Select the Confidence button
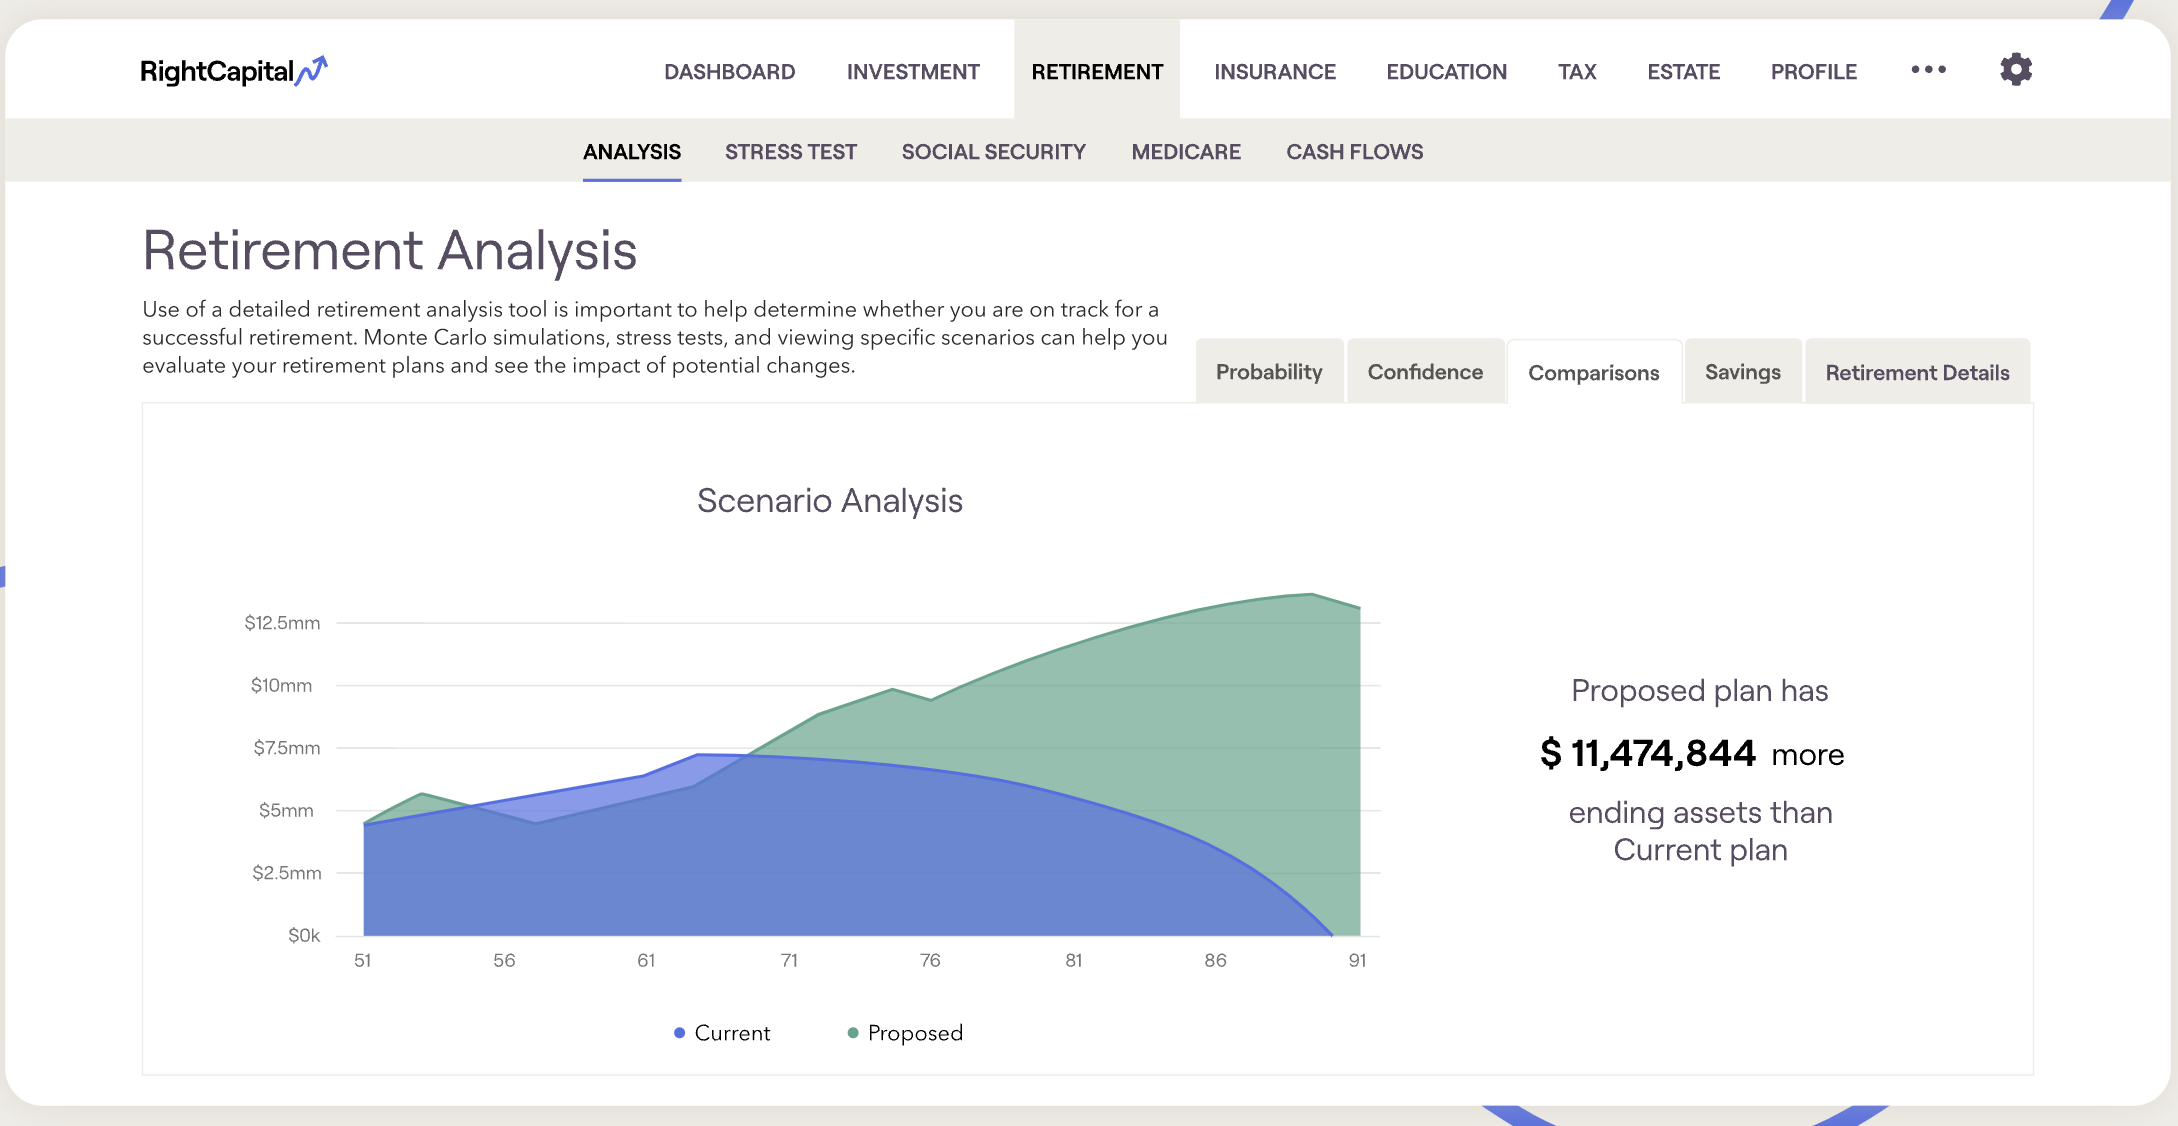 tap(1425, 371)
